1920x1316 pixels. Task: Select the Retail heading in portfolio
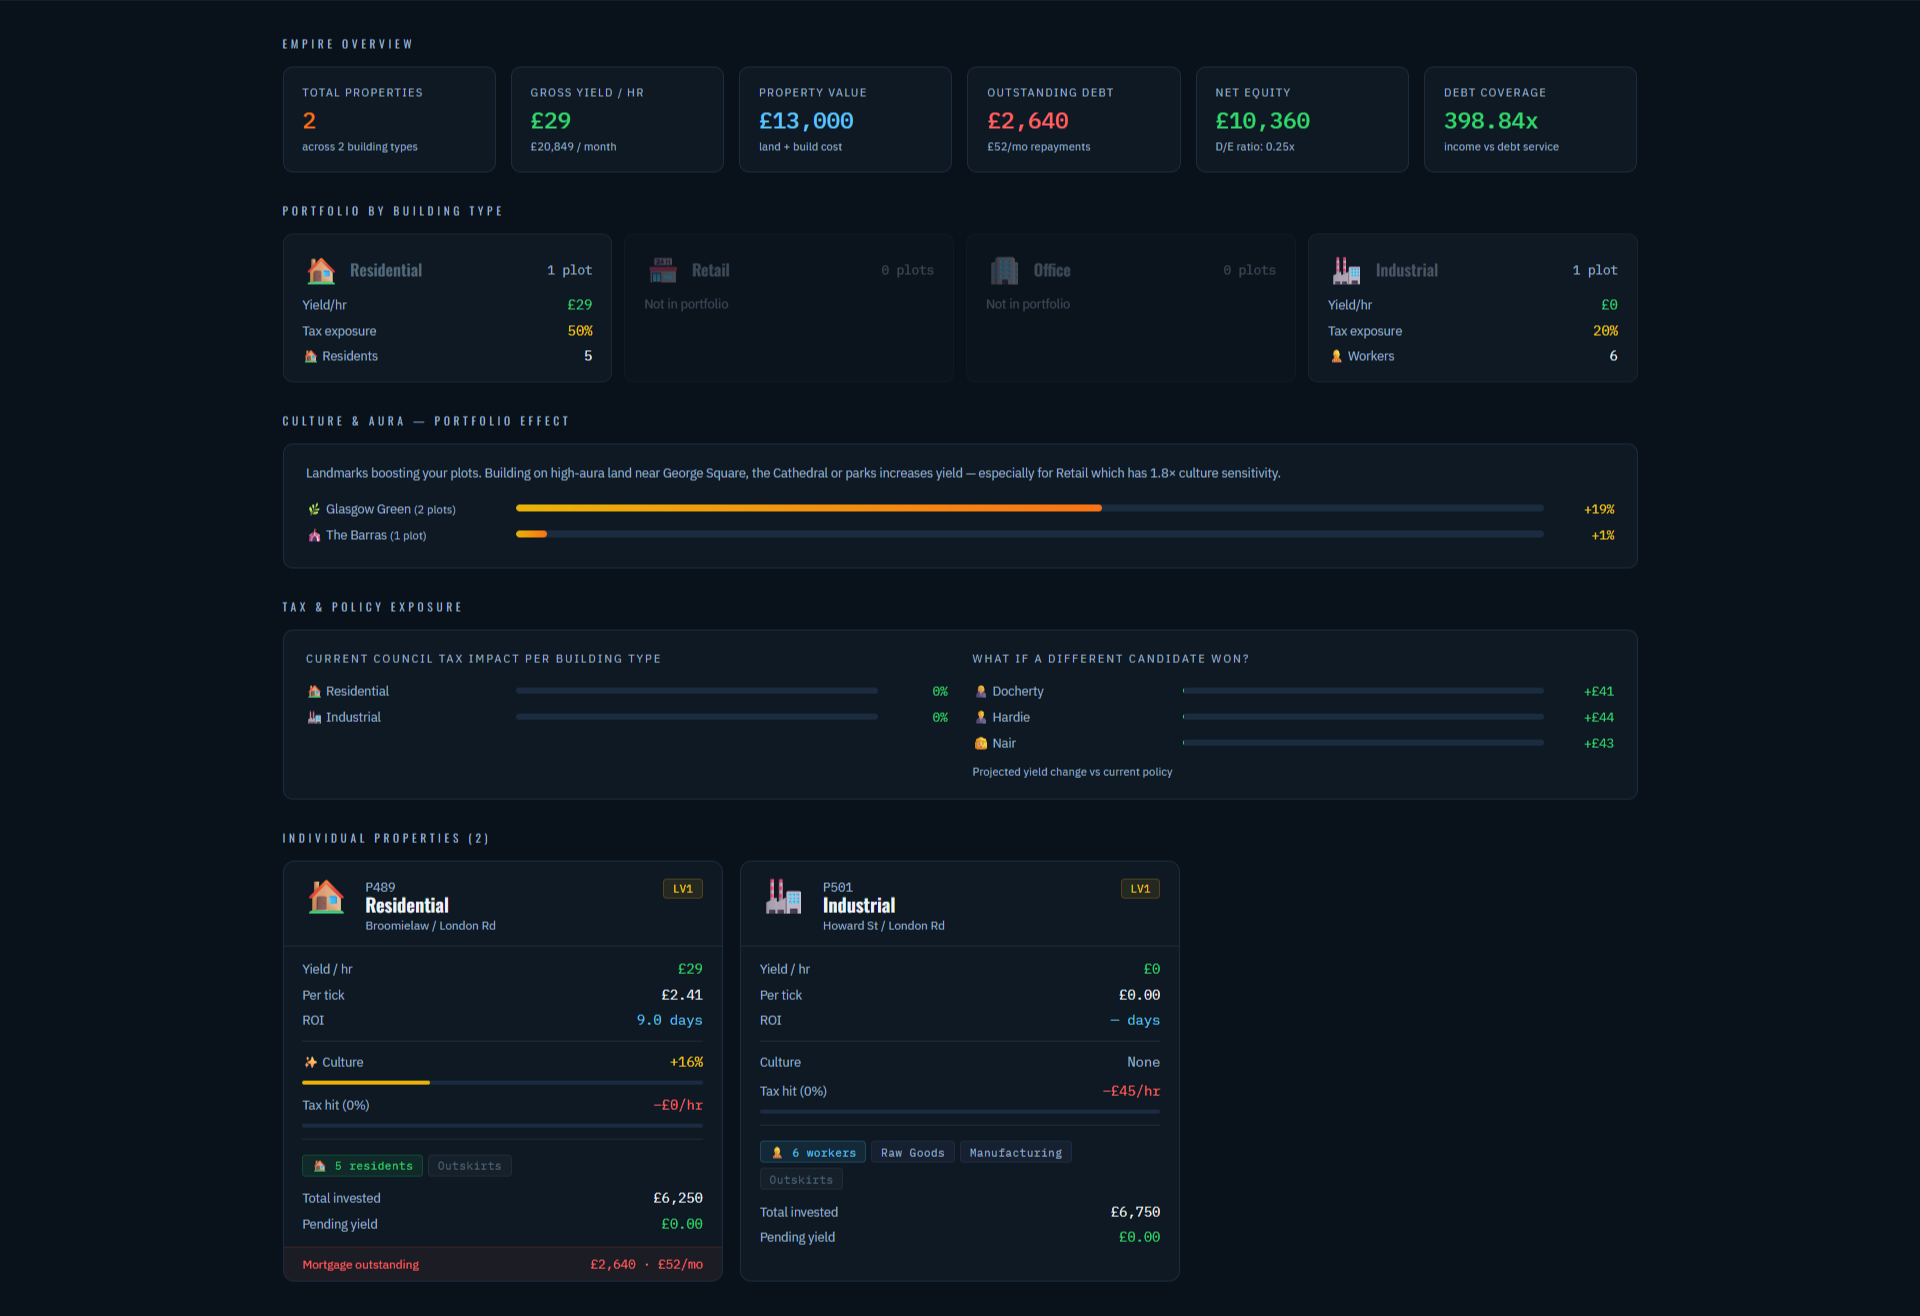711,270
